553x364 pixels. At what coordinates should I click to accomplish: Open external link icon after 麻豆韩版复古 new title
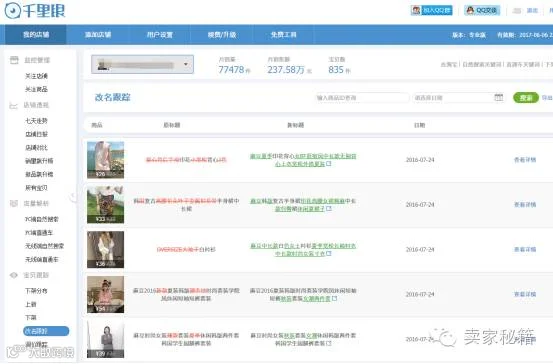pyautogui.click(x=329, y=208)
